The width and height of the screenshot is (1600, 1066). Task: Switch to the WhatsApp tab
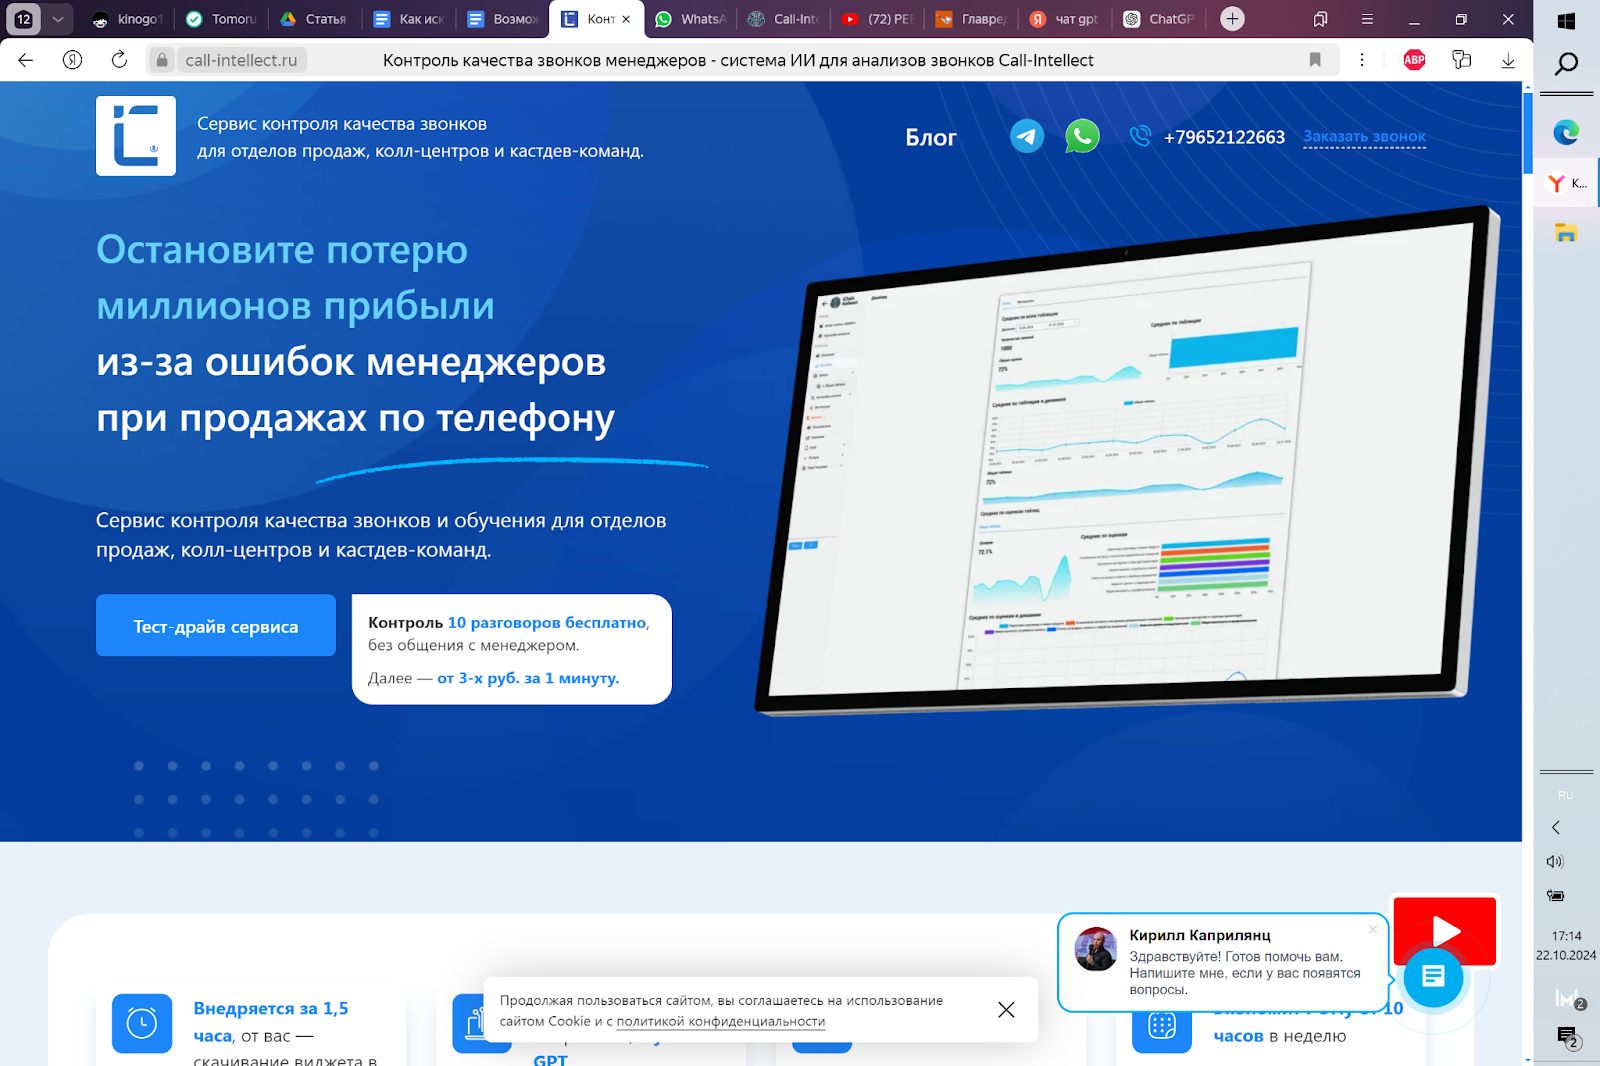click(x=691, y=19)
